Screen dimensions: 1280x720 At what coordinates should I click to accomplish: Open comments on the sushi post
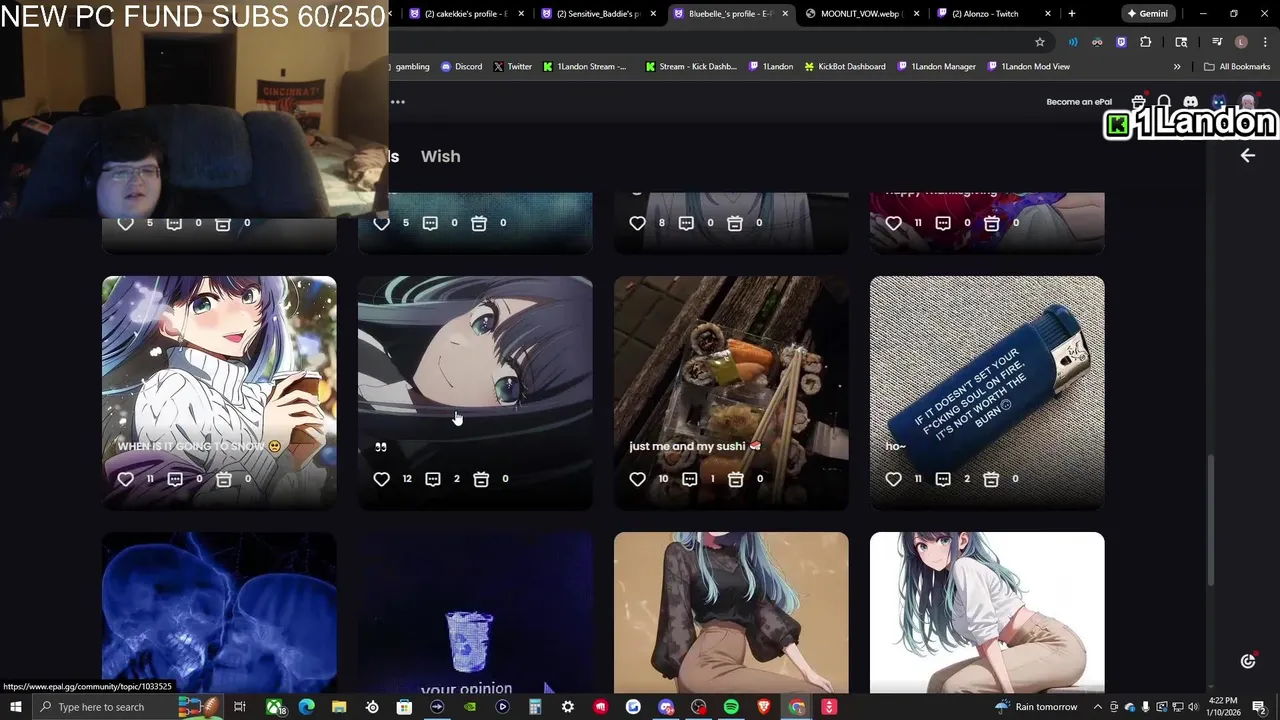689,479
